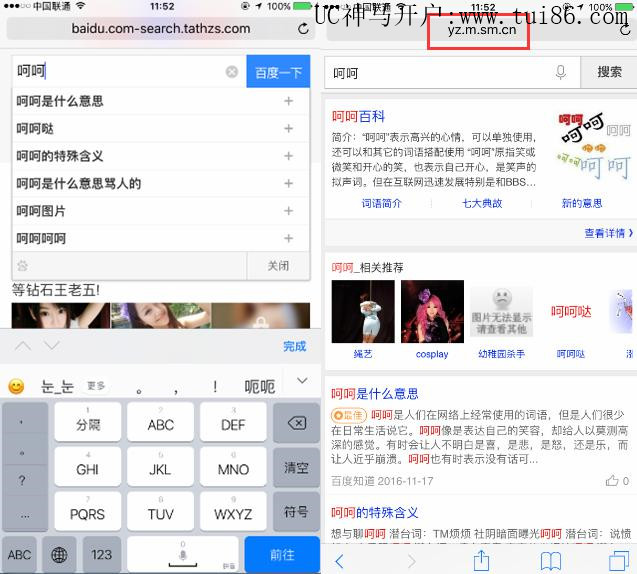The width and height of the screenshot is (637, 574).
Task: Tap the DEF key
Action: coord(233,422)
